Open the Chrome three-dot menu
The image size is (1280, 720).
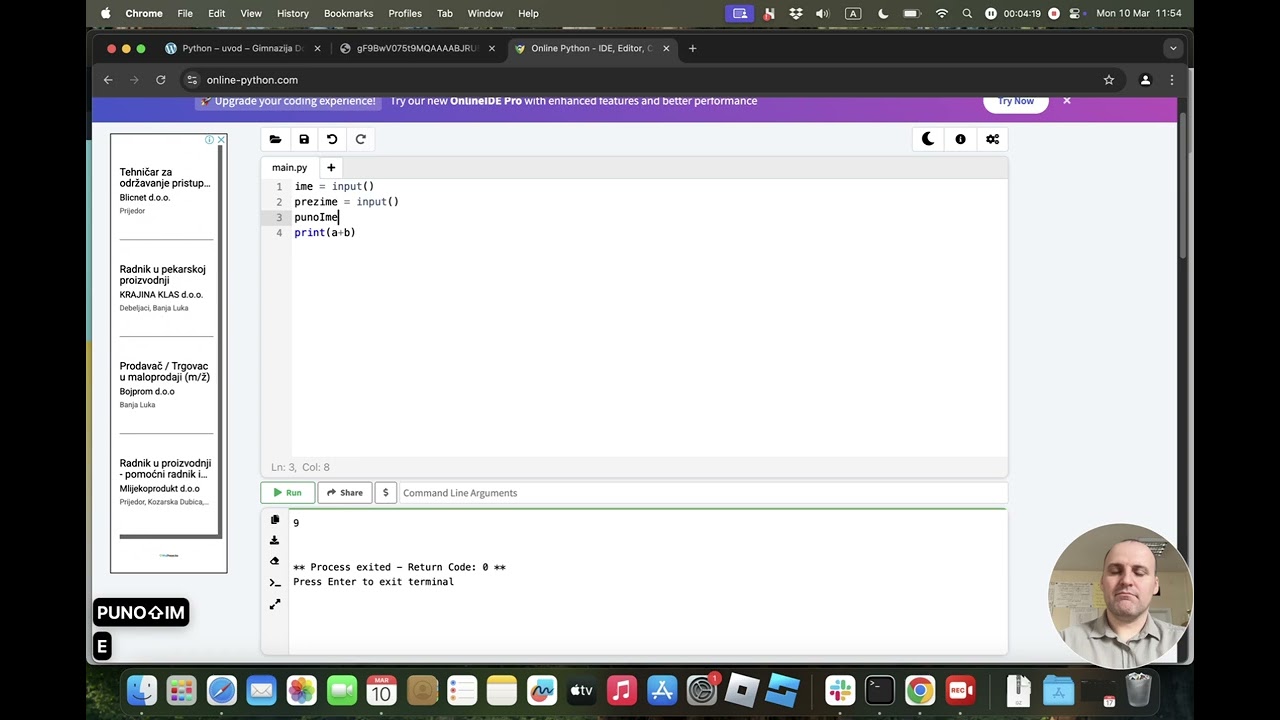tap(1171, 80)
